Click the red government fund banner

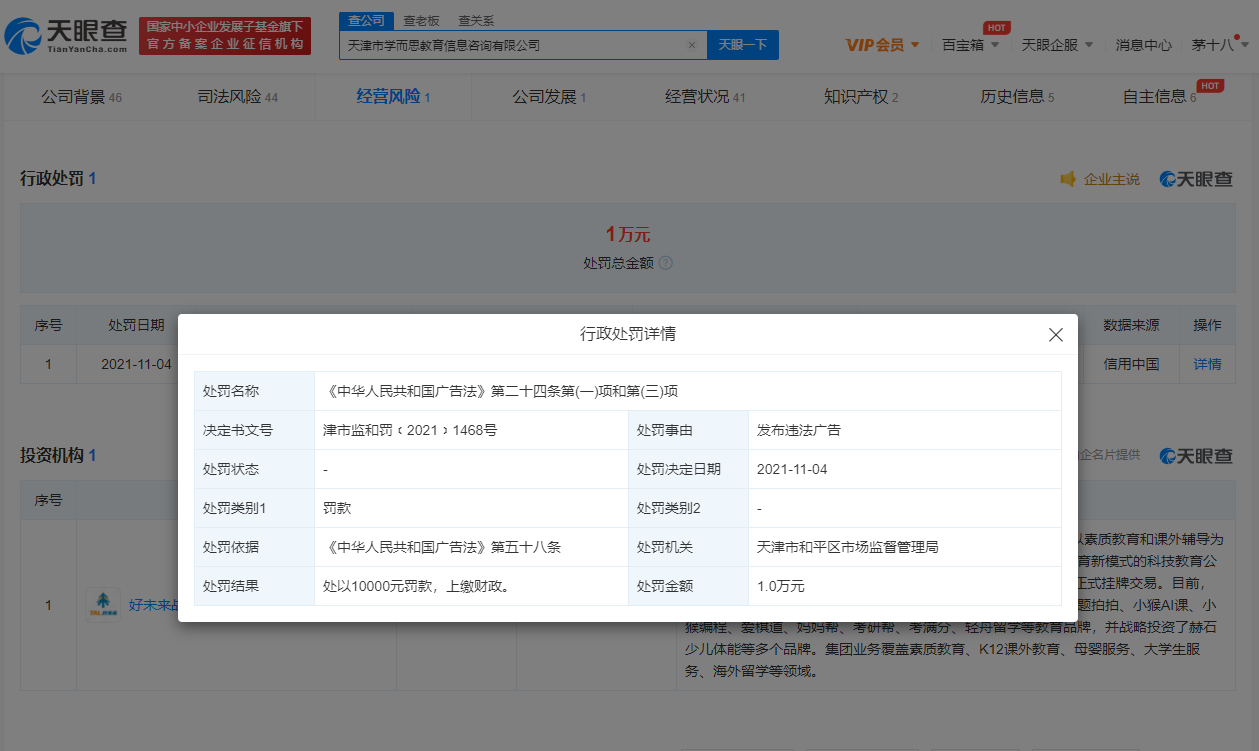click(x=225, y=36)
